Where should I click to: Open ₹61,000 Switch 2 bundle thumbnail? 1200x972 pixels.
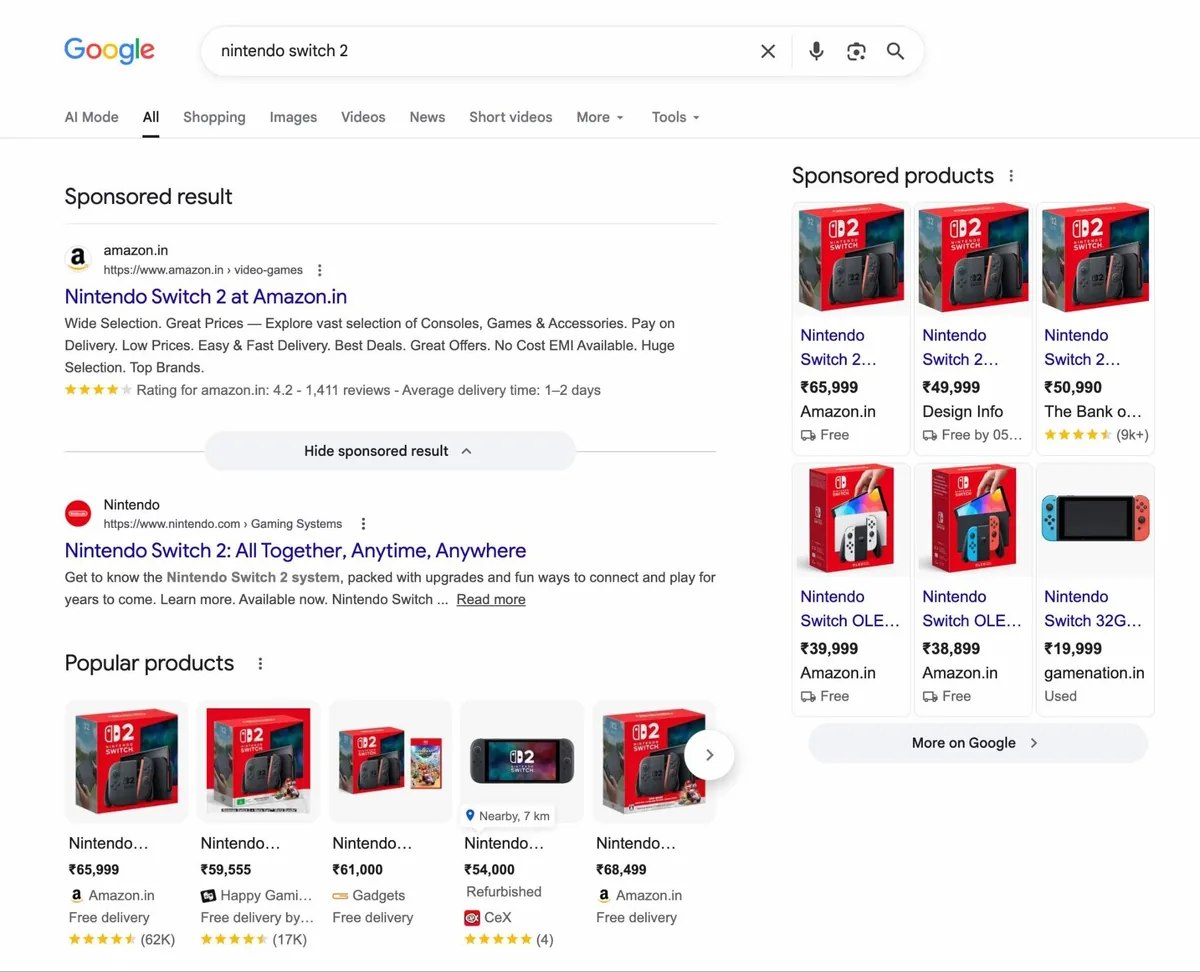[390, 762]
